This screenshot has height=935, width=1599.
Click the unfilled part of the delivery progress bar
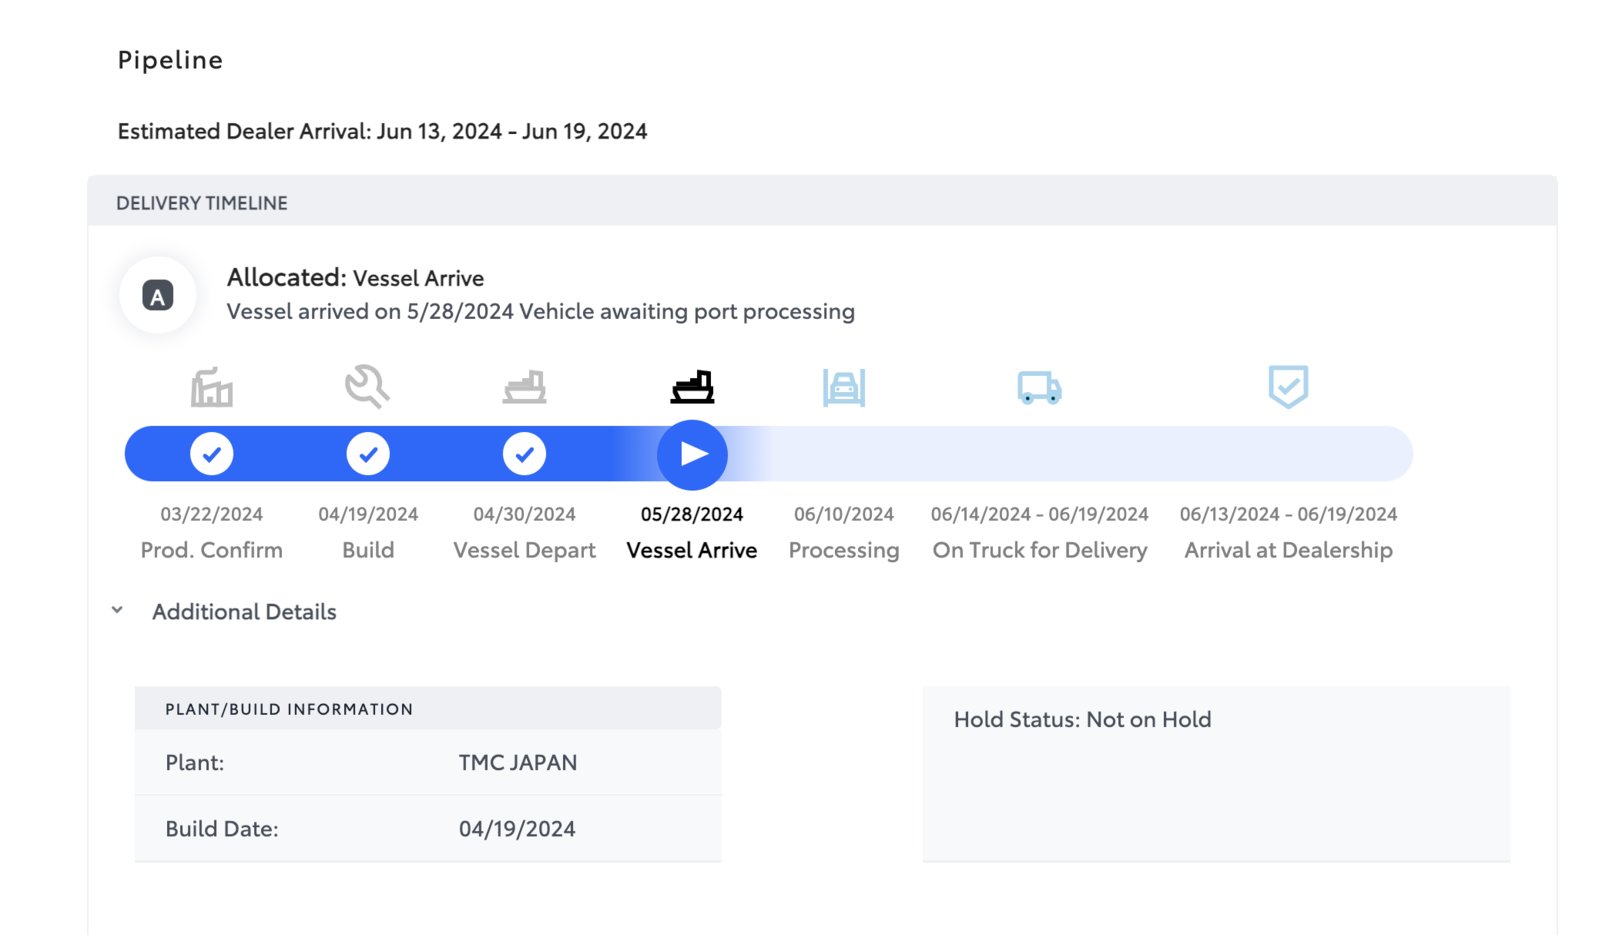point(1070,454)
